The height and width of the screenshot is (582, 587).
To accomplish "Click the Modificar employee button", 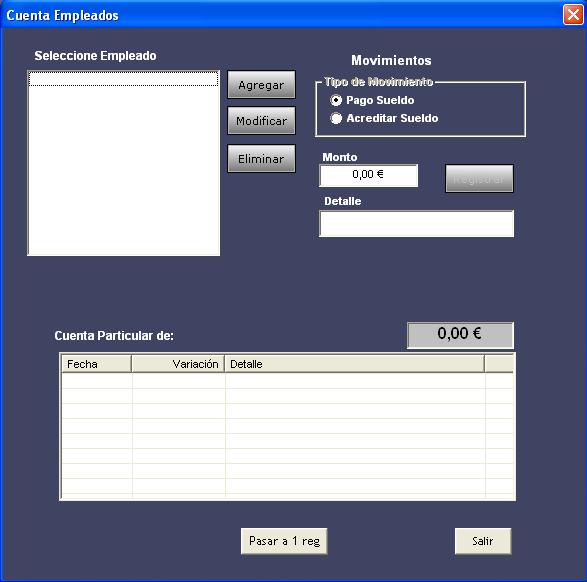I will click(x=261, y=121).
